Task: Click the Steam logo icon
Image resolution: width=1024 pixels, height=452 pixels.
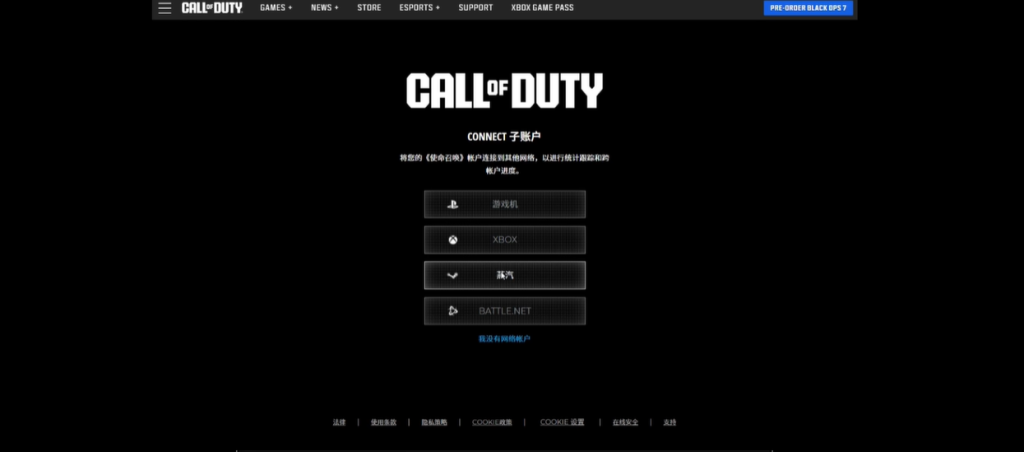Action: (x=452, y=275)
